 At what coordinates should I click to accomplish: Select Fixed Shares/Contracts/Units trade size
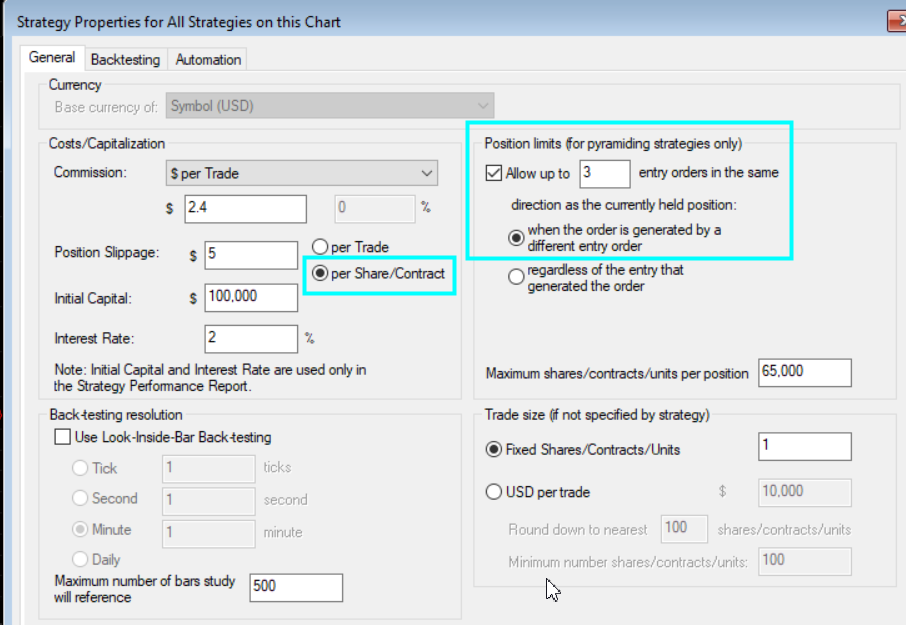tap(493, 450)
